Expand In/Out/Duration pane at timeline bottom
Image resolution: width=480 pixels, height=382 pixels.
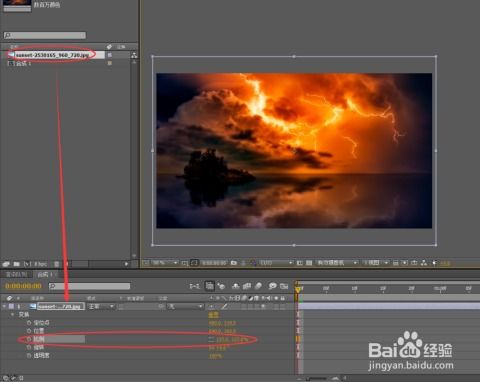pos(21,378)
